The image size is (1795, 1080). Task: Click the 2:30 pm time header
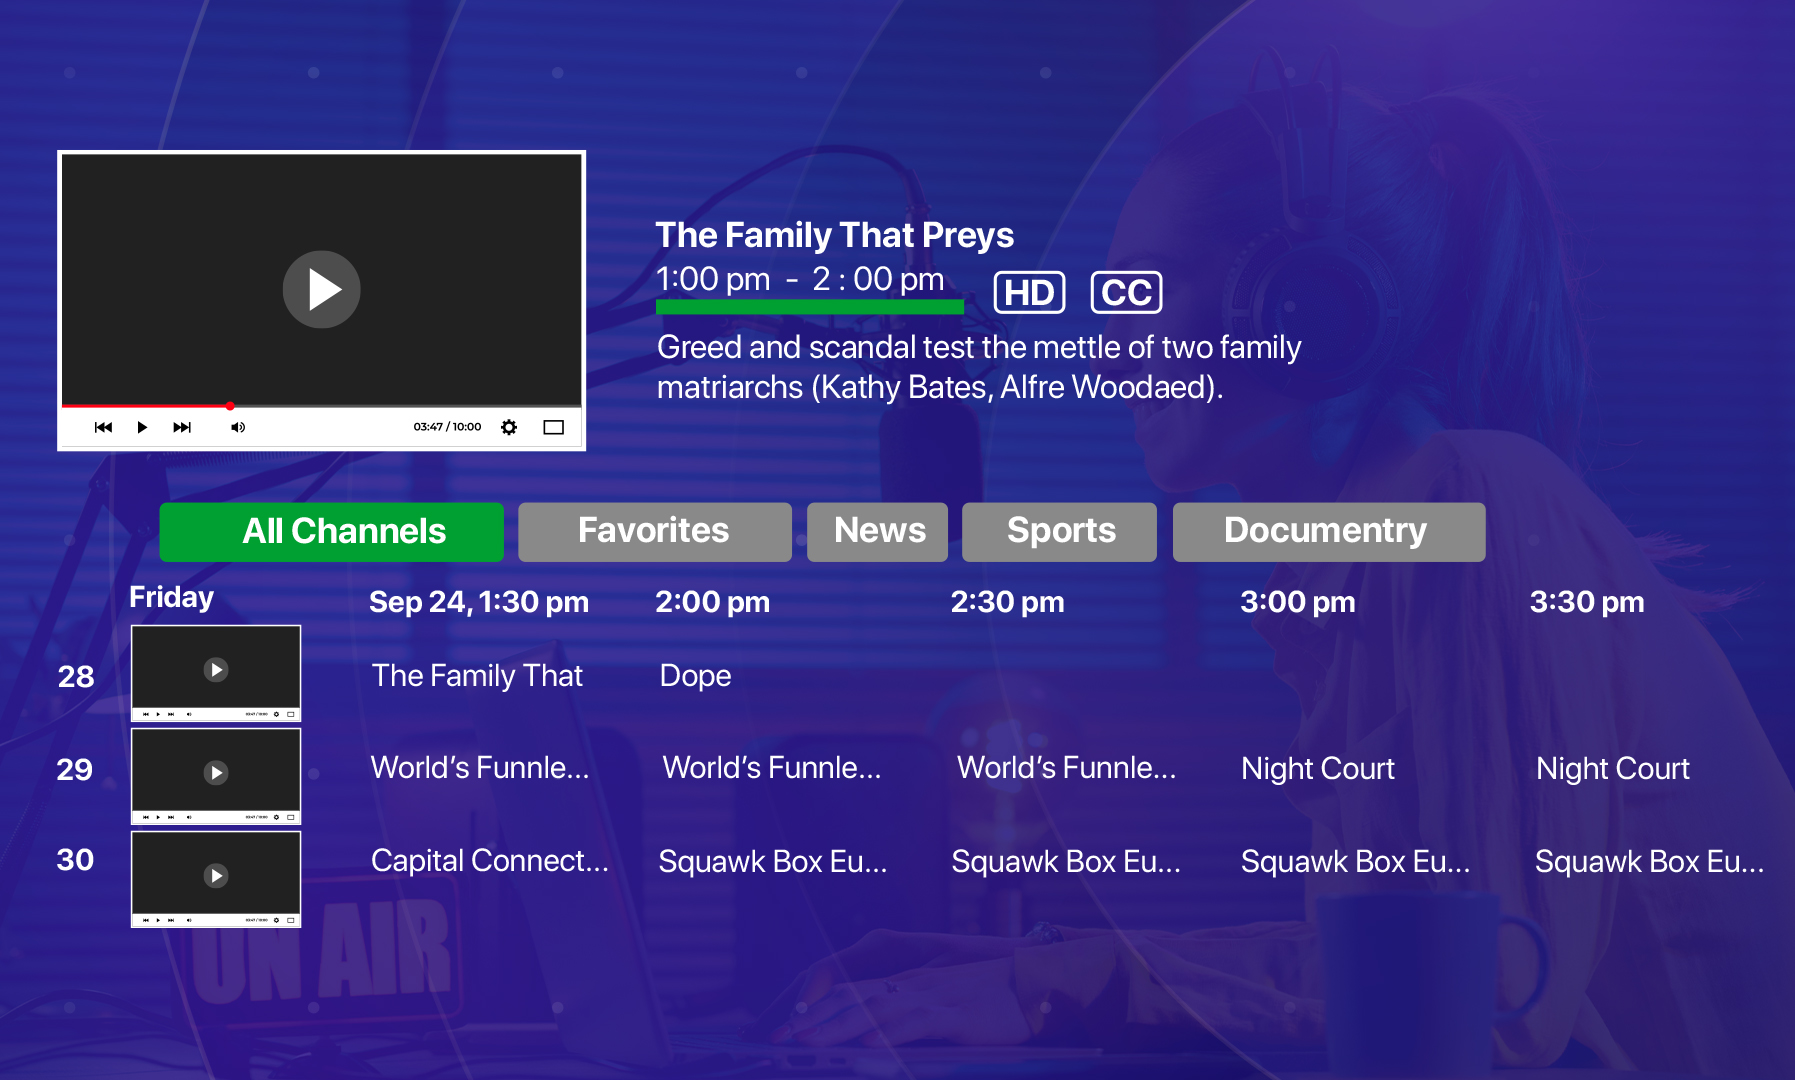click(x=1007, y=602)
